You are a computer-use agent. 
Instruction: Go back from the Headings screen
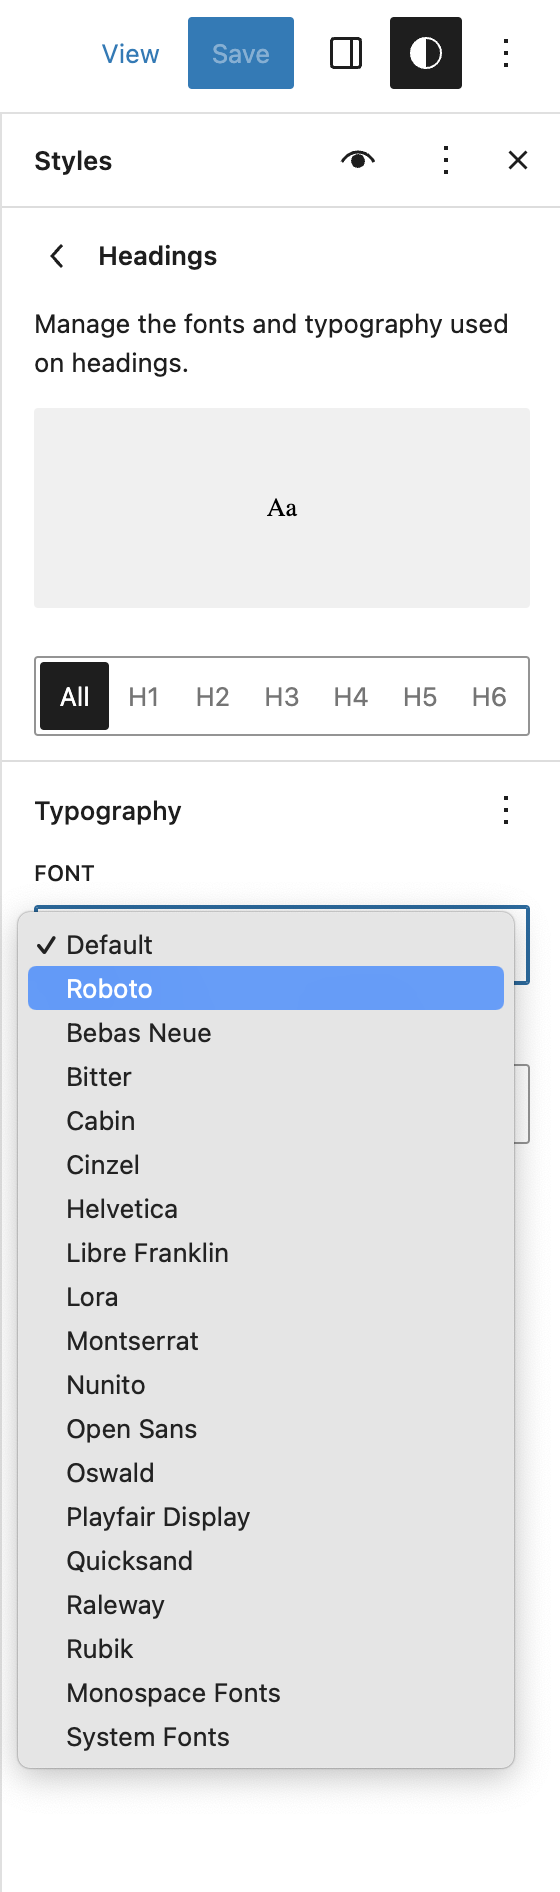pos(57,256)
